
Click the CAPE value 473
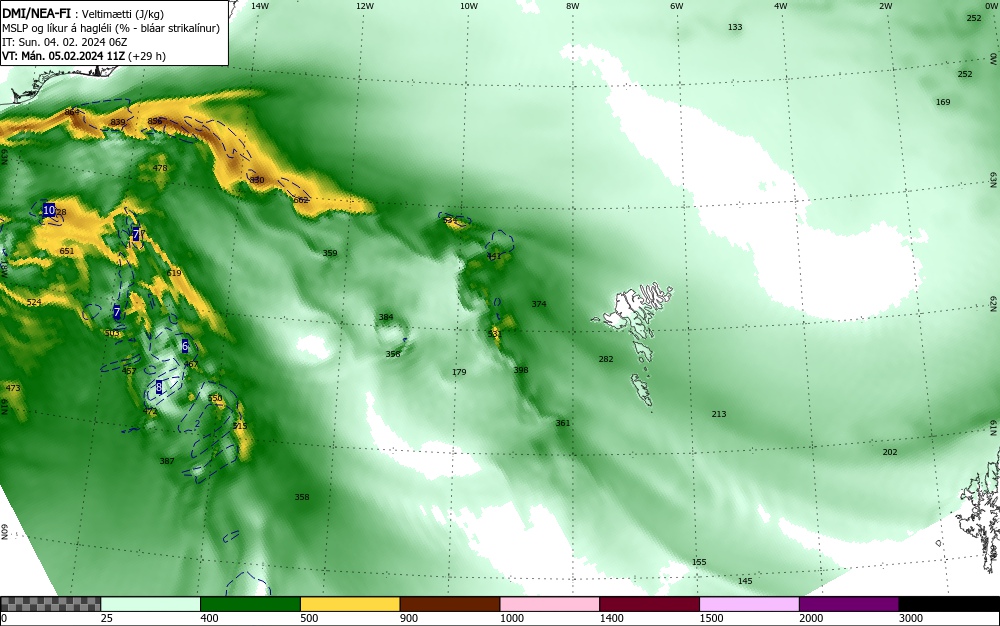point(13,388)
